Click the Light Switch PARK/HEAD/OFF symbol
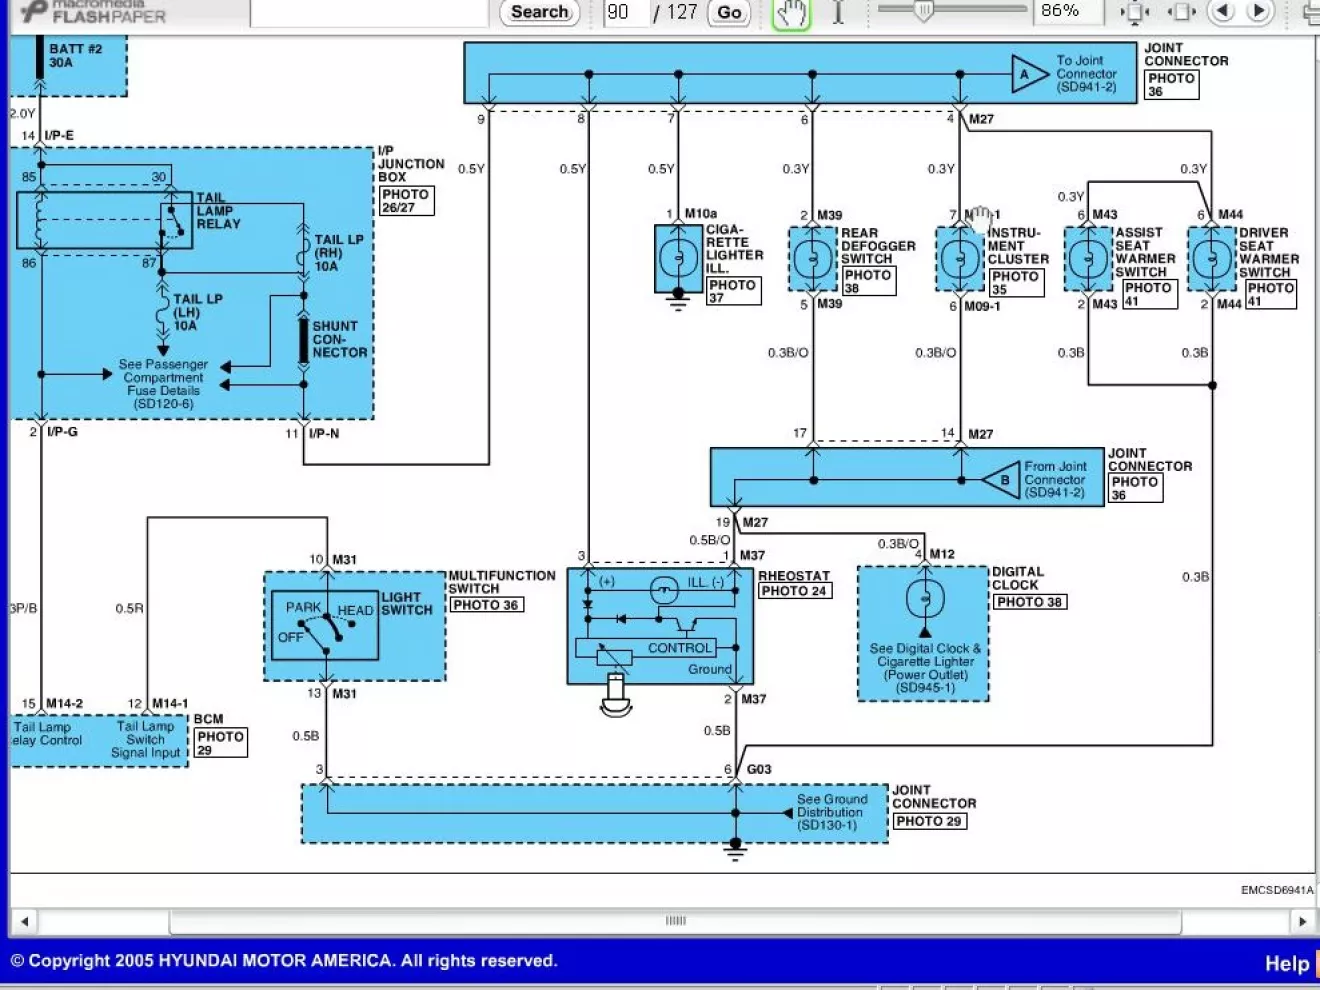Screen dimensions: 1320x990 325,624
